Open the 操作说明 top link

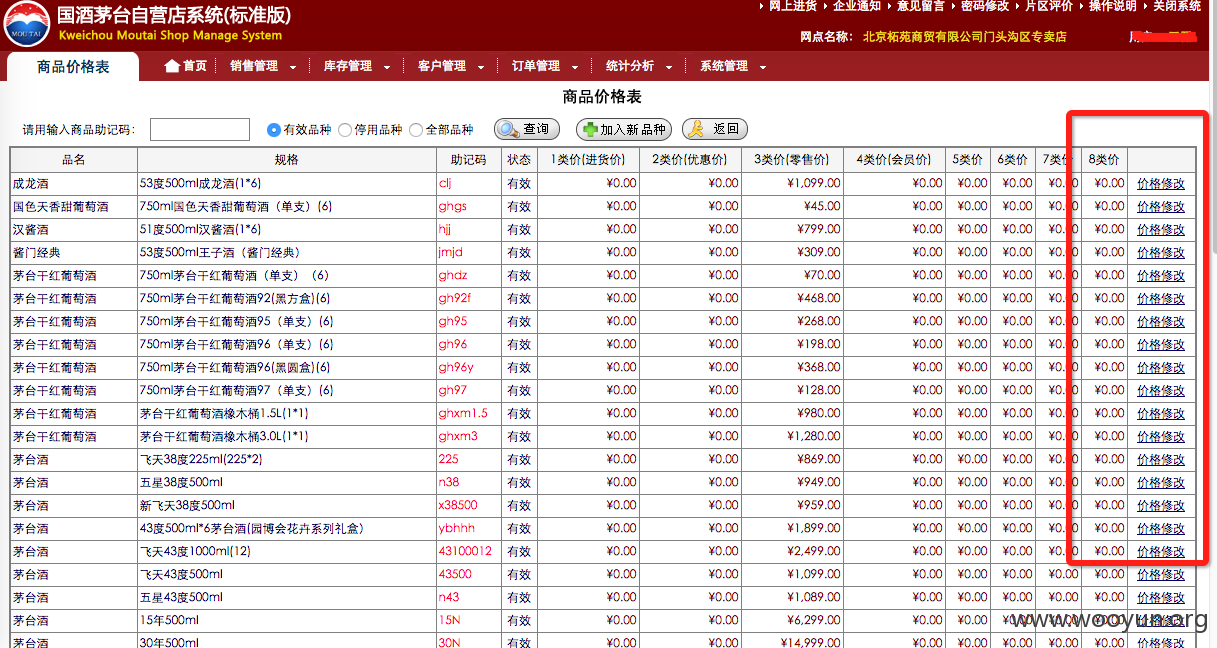tap(1113, 6)
